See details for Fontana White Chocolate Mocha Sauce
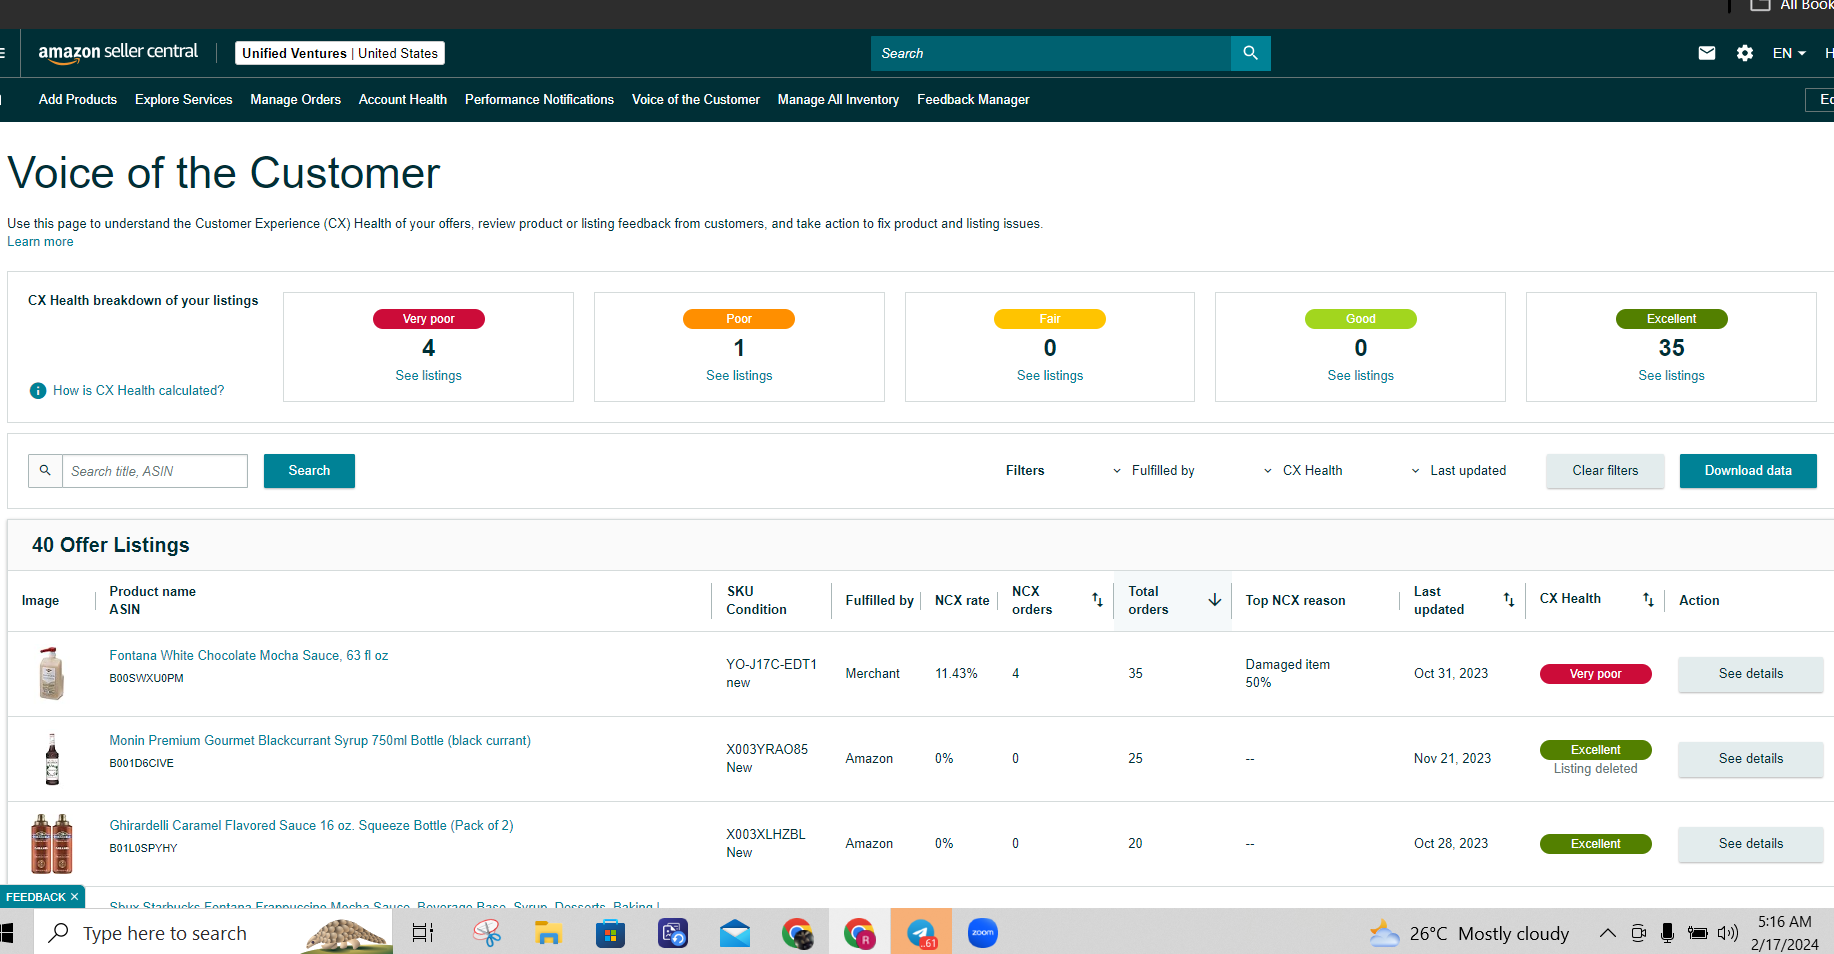The width and height of the screenshot is (1834, 954). click(x=1751, y=674)
